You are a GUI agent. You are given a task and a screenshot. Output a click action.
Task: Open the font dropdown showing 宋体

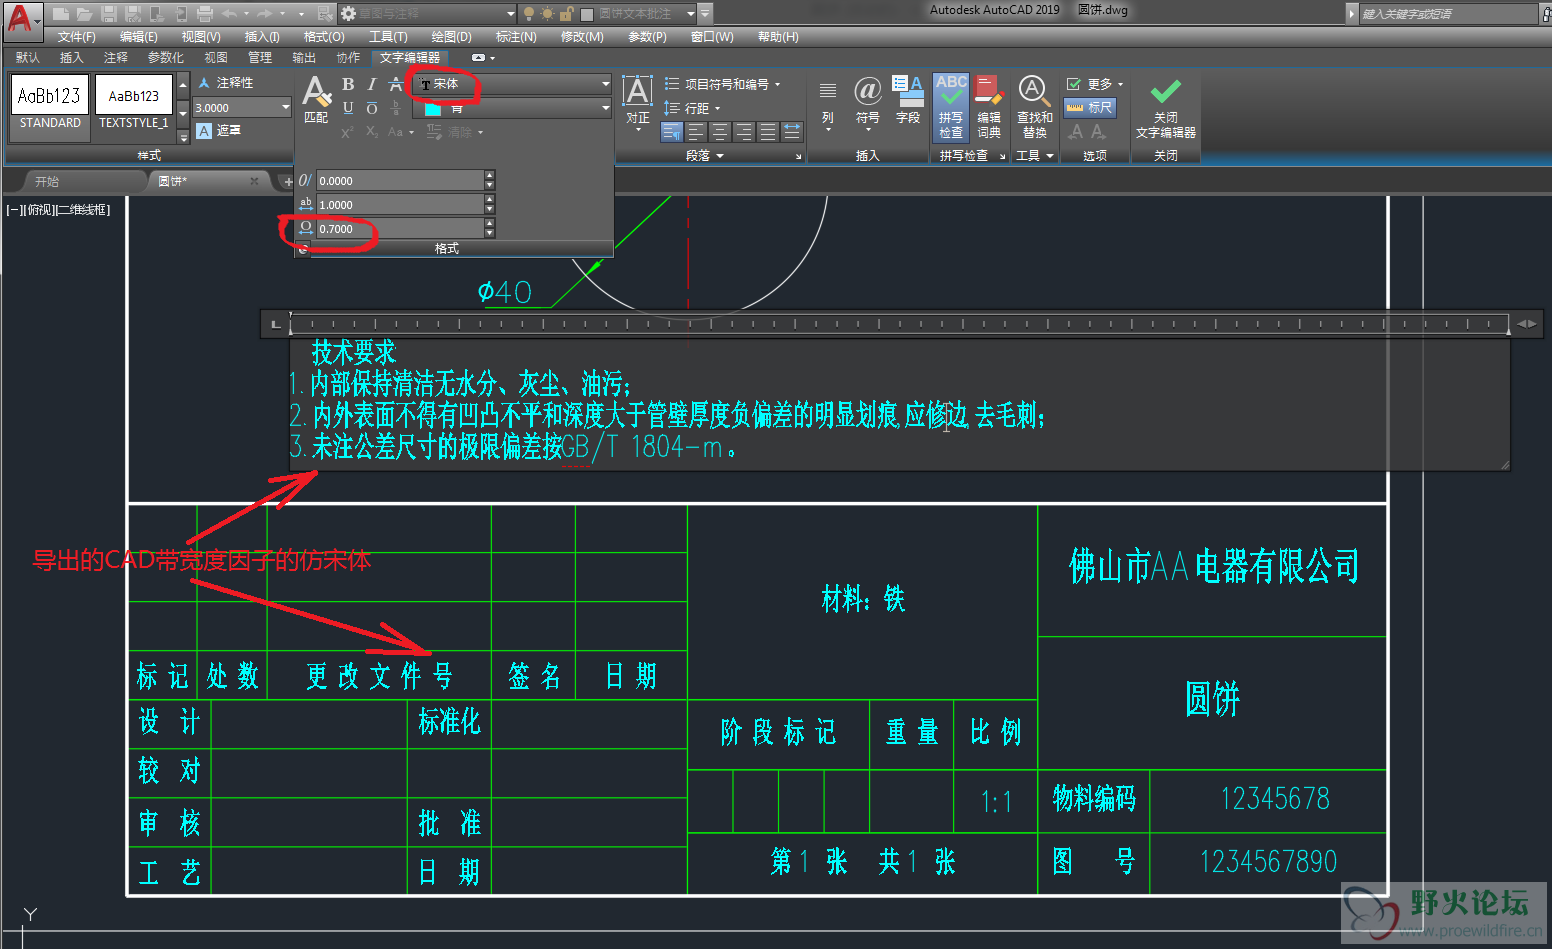tap(513, 84)
